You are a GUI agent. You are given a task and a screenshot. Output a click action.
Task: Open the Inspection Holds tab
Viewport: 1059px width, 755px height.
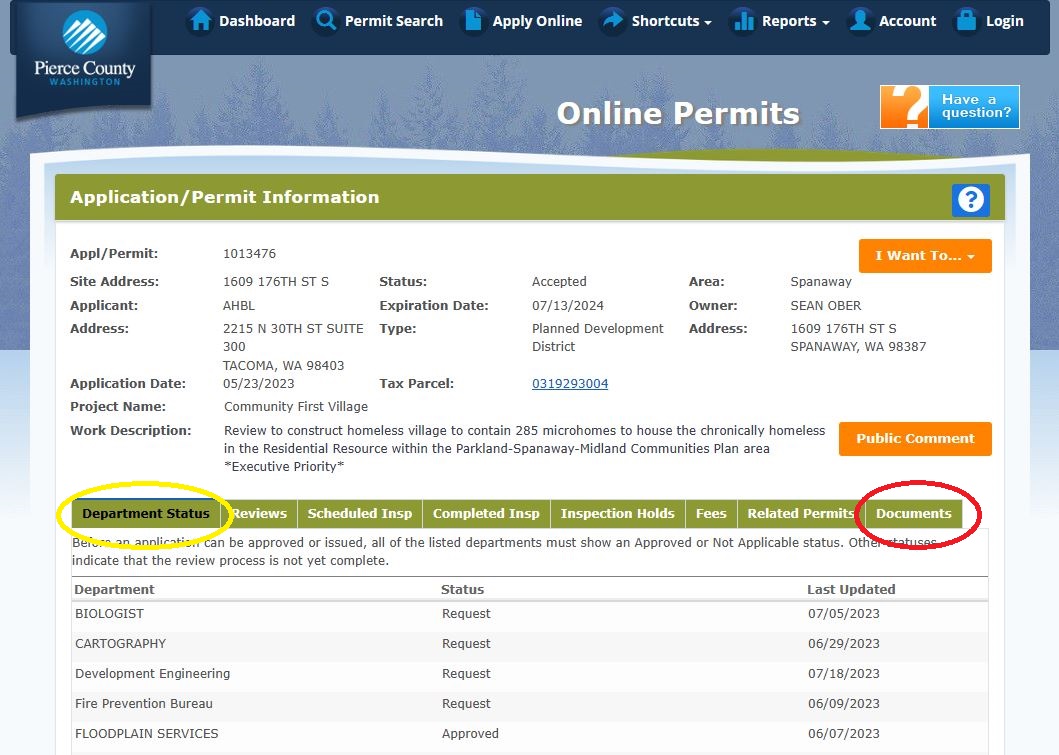(617, 514)
